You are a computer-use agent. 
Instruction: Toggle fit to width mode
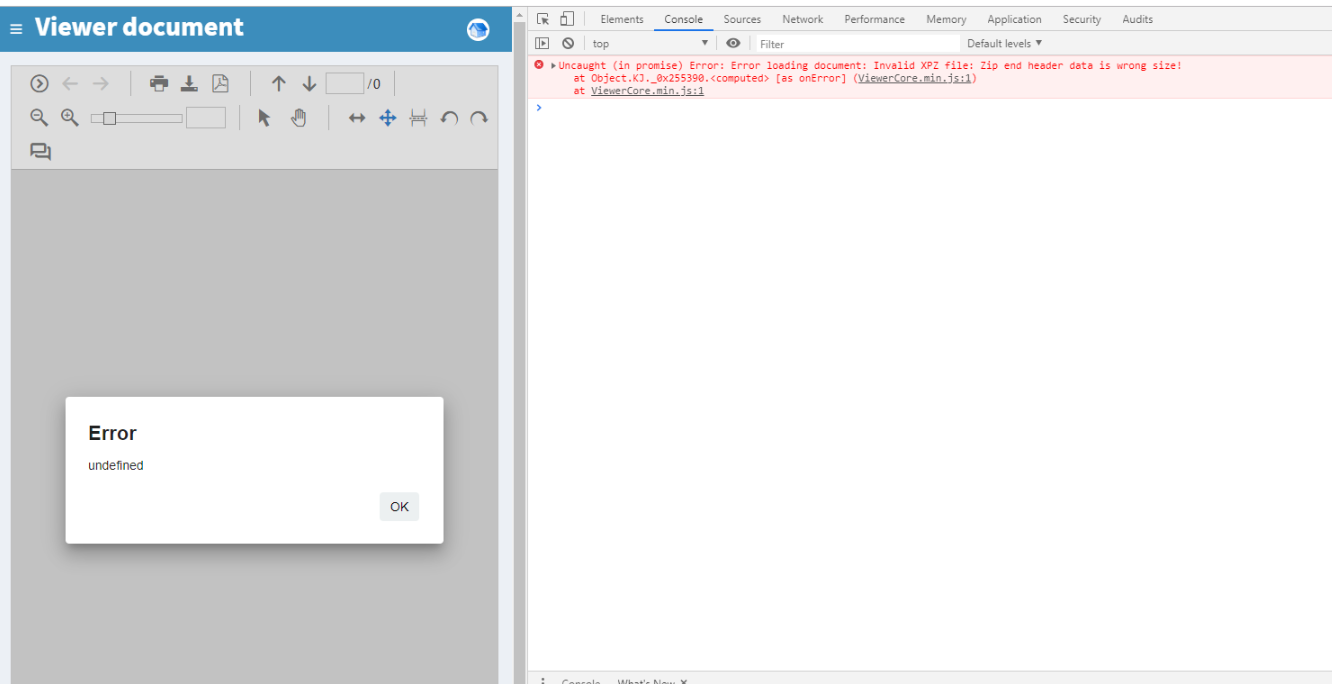tap(357, 118)
